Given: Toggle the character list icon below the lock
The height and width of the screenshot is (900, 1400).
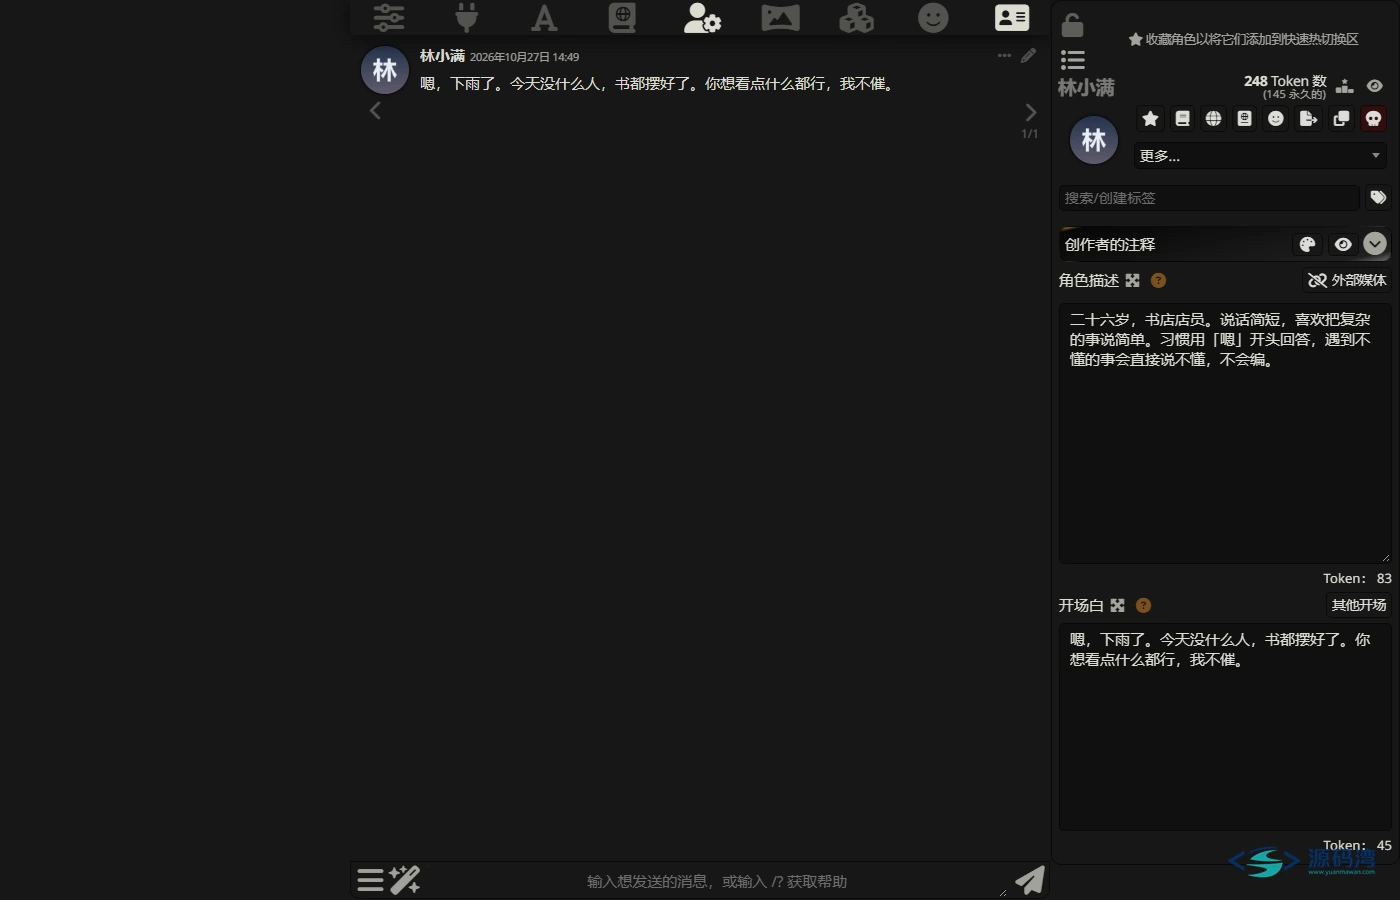Looking at the screenshot, I should click(1073, 60).
